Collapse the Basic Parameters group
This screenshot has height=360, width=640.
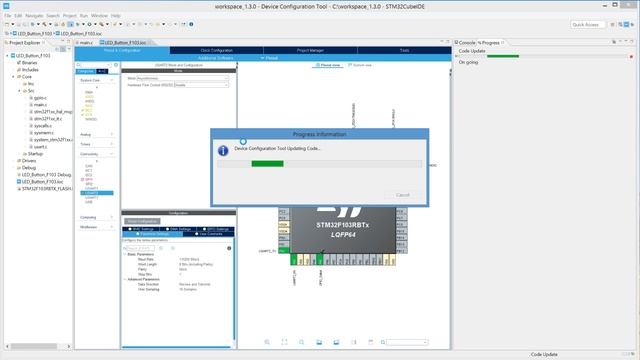coord(125,254)
